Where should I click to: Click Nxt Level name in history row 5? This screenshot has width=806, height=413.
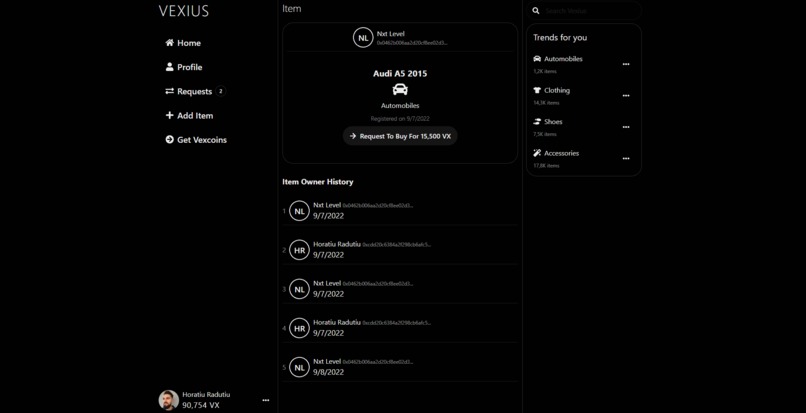pos(327,361)
